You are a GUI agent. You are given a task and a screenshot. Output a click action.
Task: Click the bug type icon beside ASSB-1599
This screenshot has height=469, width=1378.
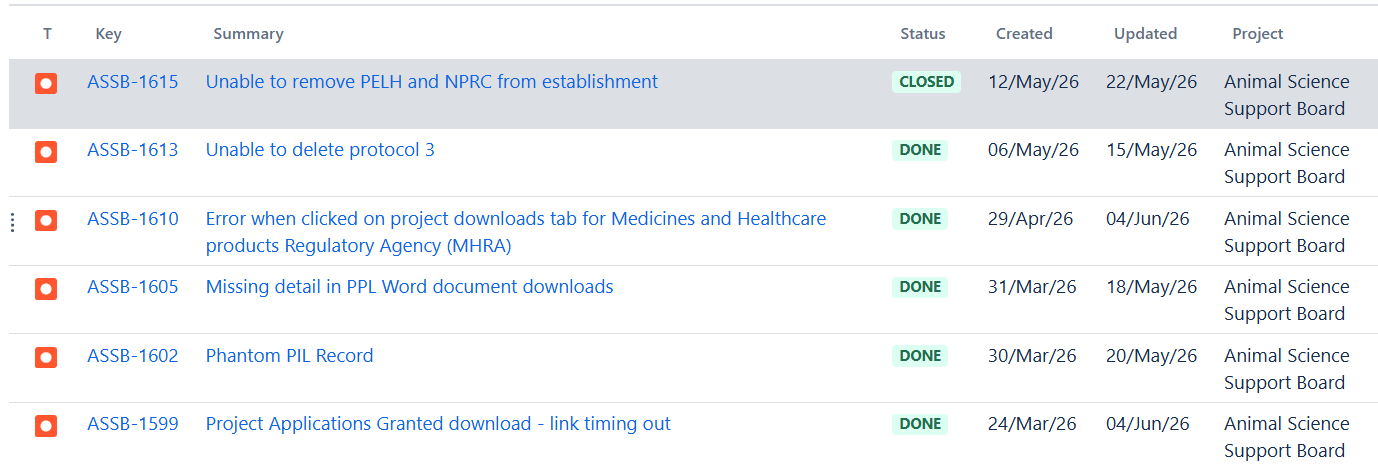46,426
